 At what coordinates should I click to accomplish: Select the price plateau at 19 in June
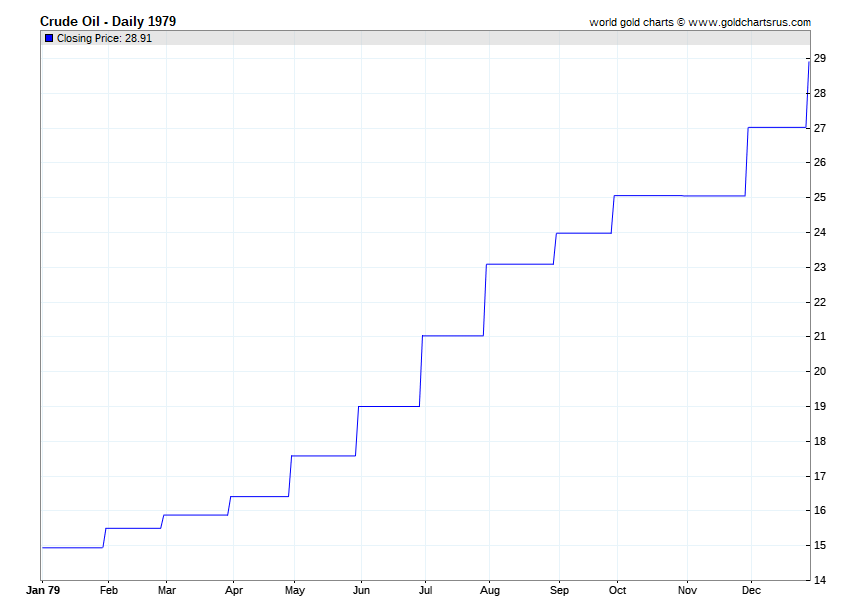pyautogui.click(x=388, y=406)
